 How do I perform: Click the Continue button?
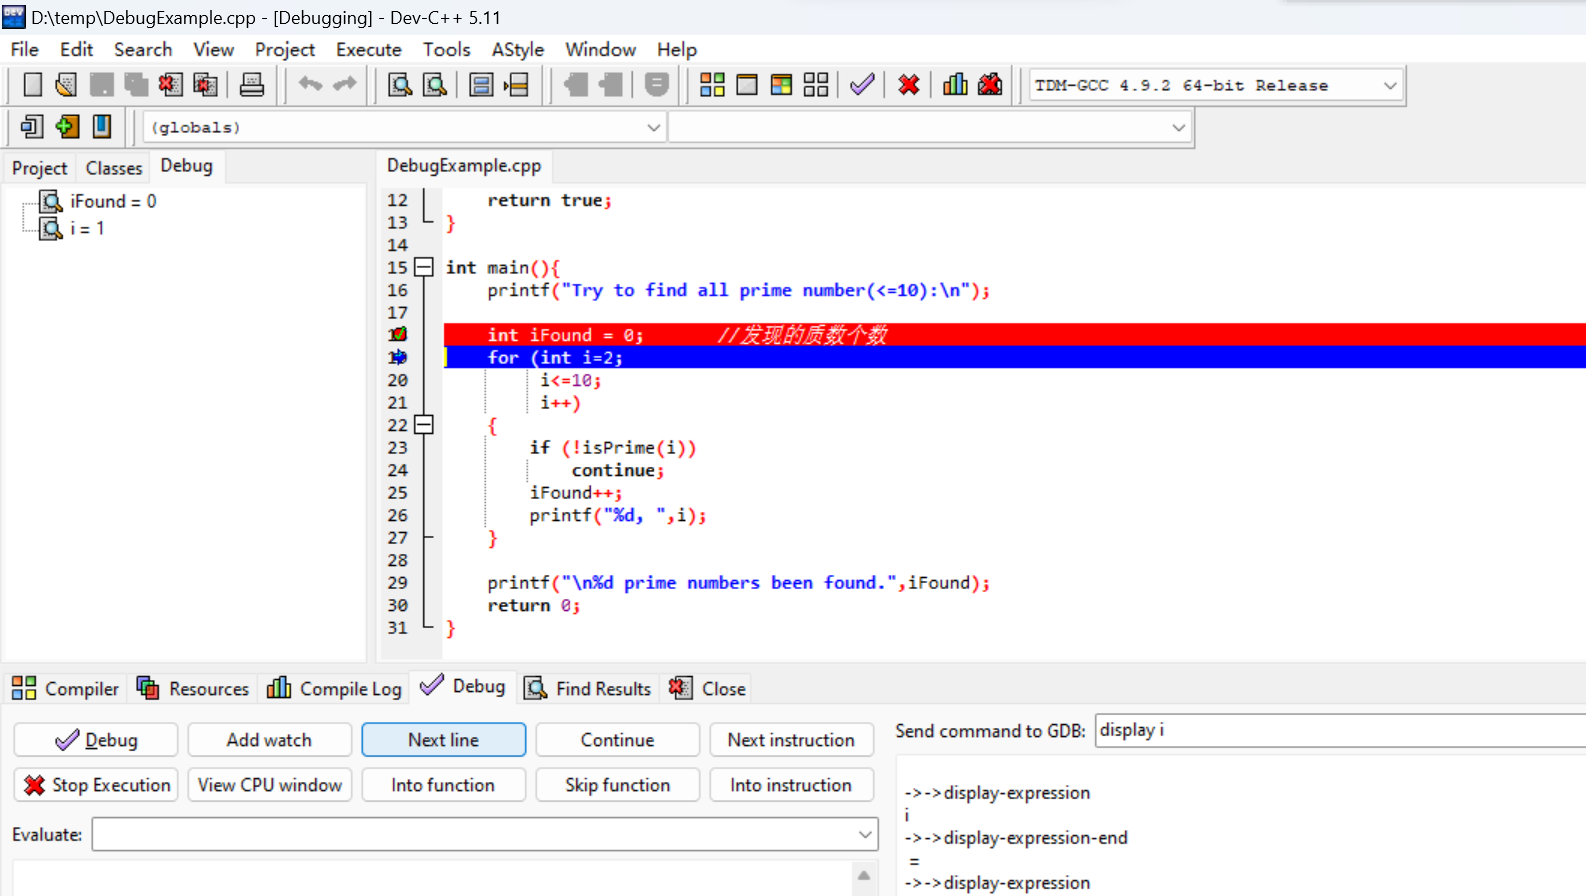pos(617,740)
